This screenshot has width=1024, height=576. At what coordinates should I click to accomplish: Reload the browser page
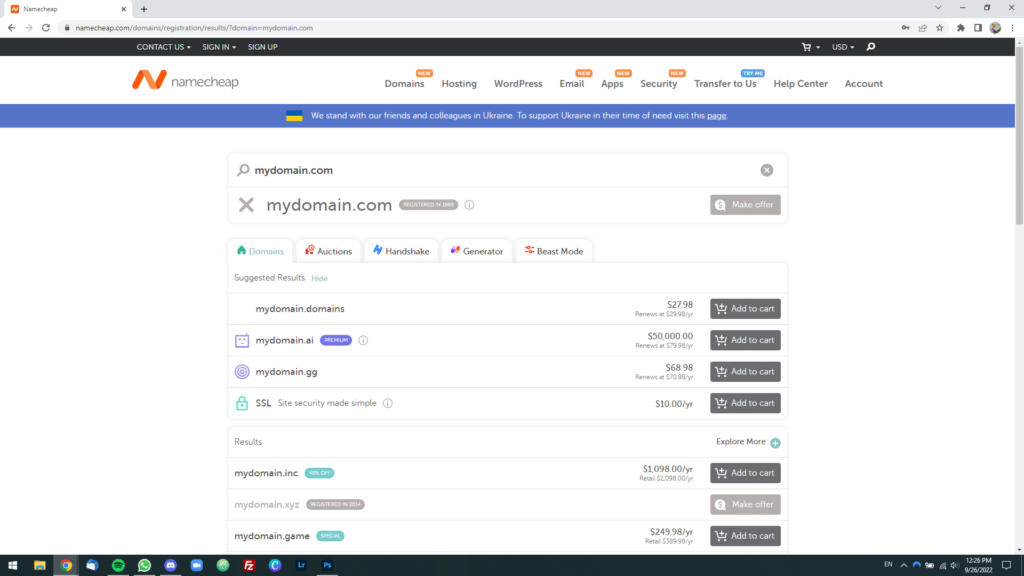point(46,28)
